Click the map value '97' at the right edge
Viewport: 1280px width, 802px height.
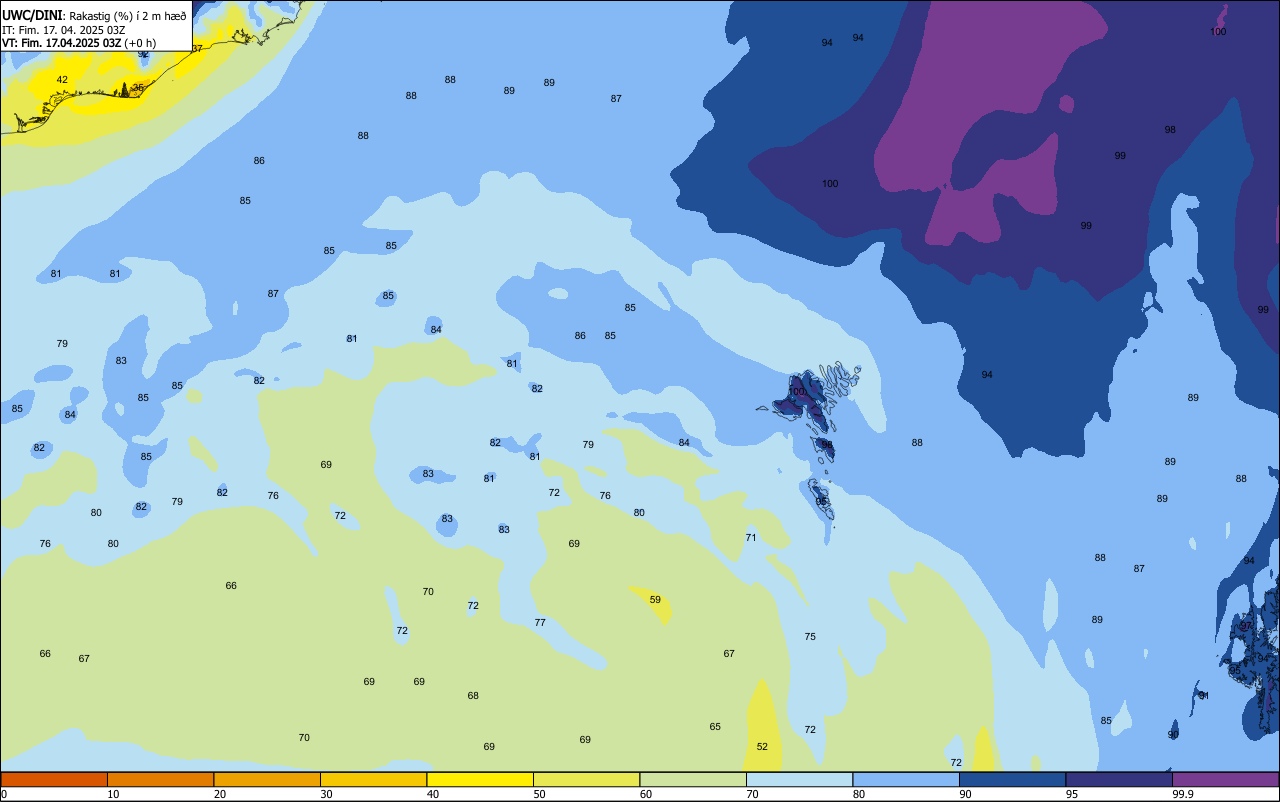(1246, 625)
